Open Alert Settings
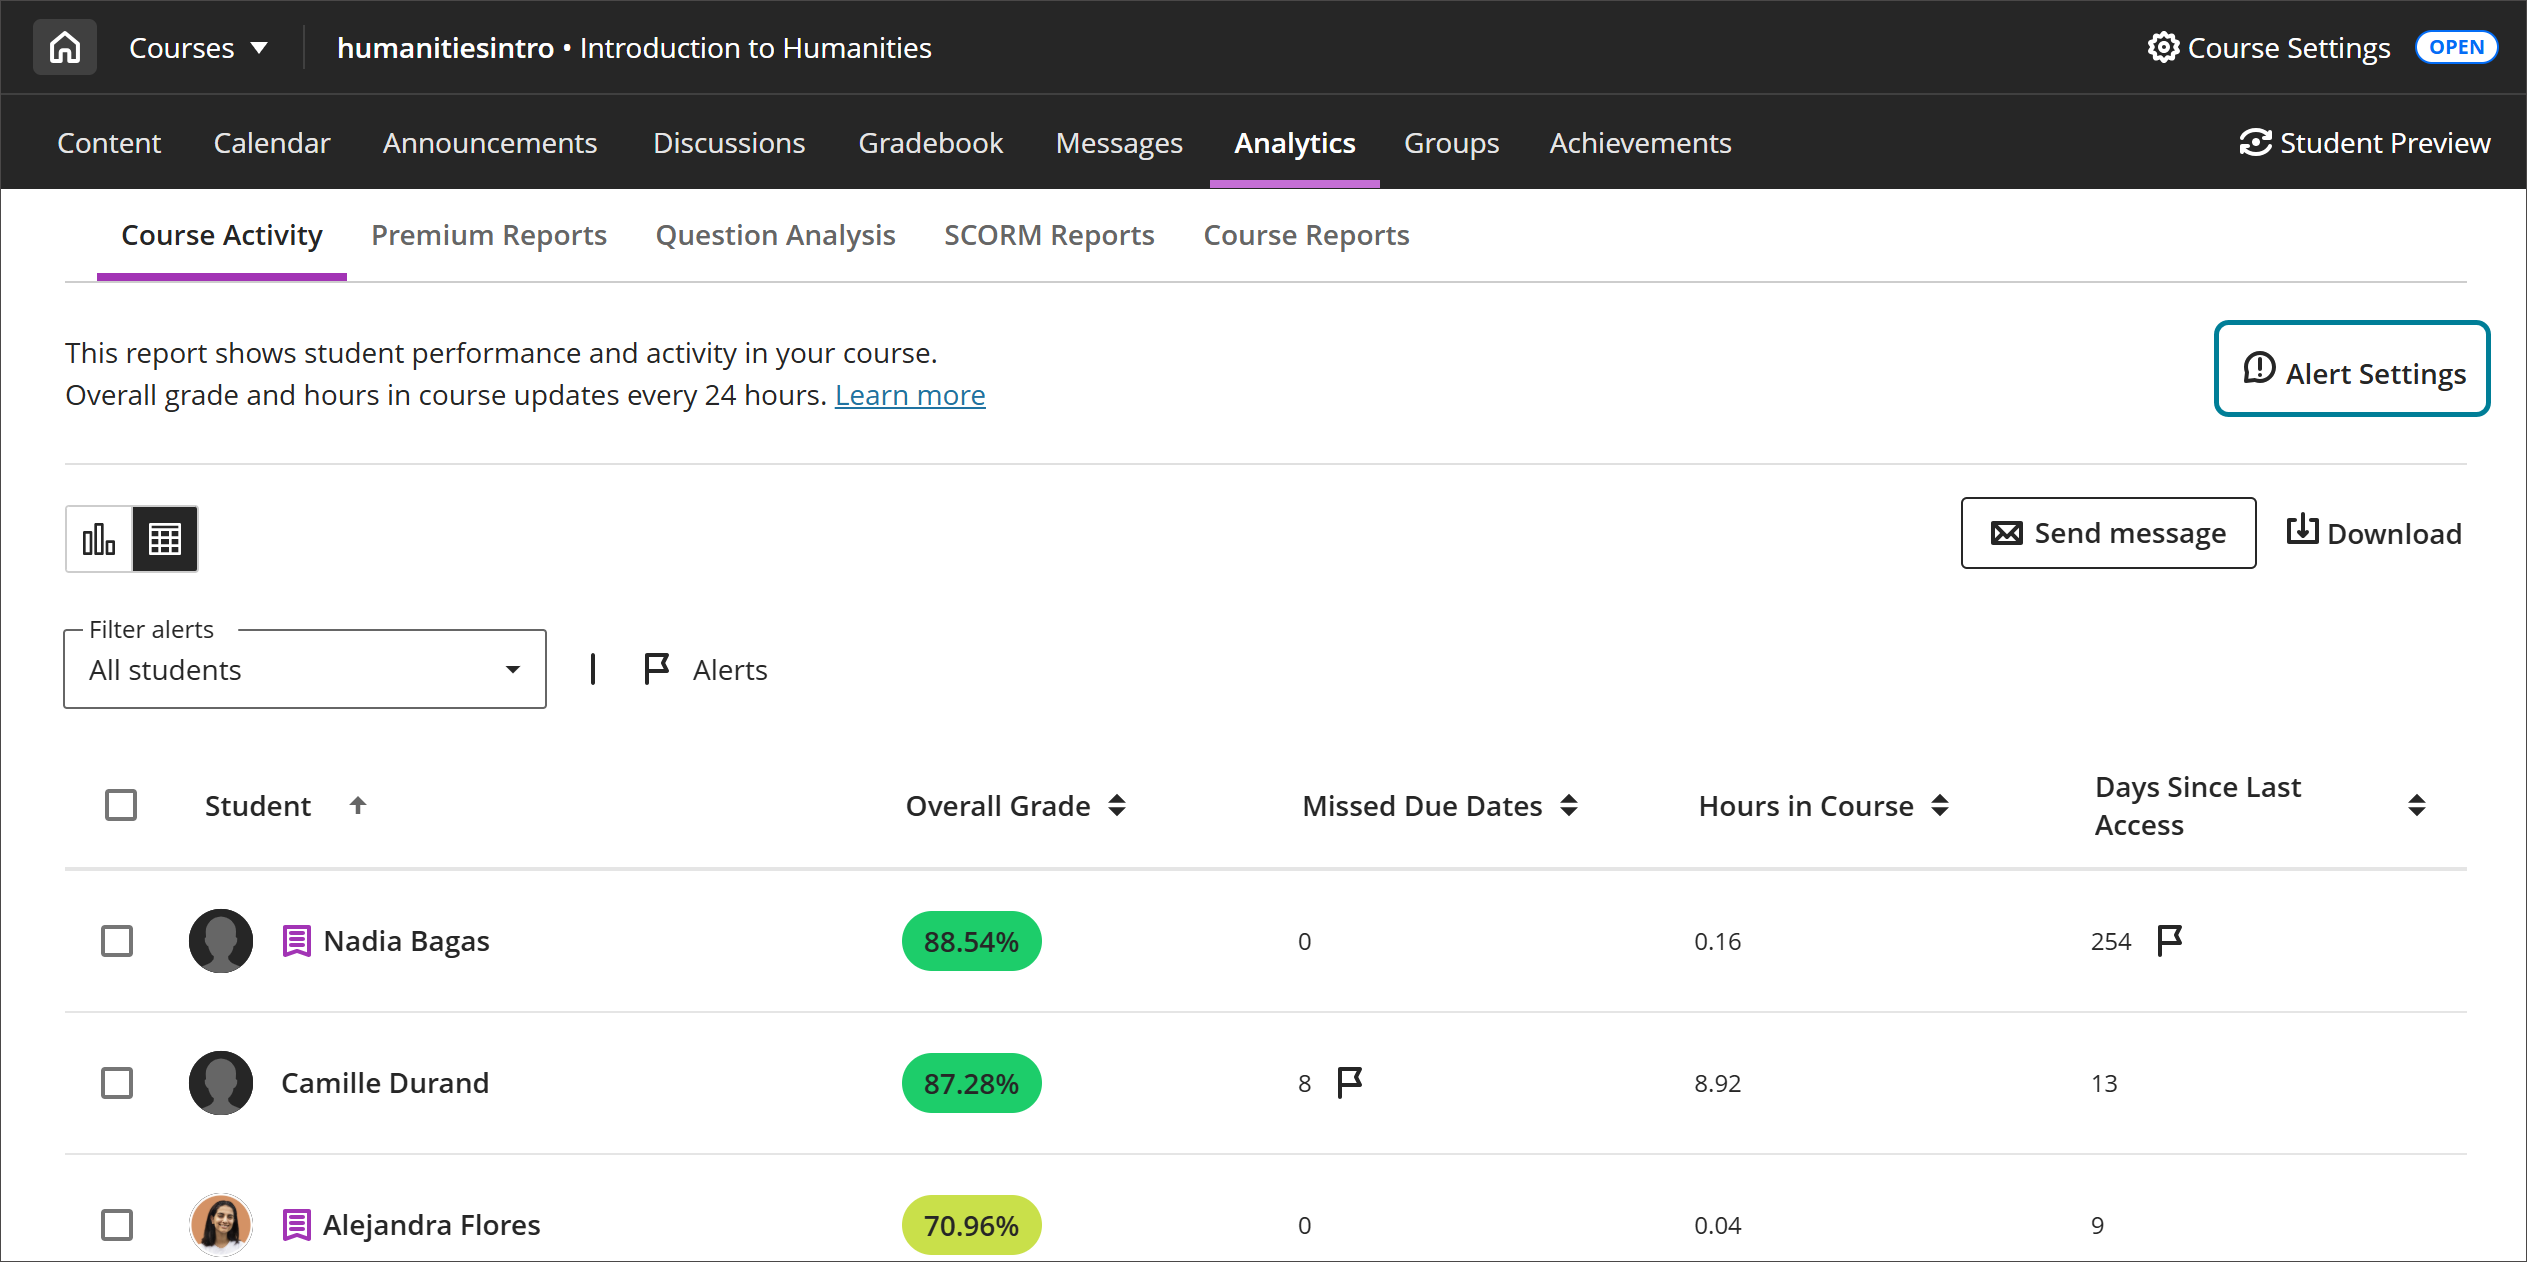Viewport: 2527px width, 1262px height. coord(2351,371)
